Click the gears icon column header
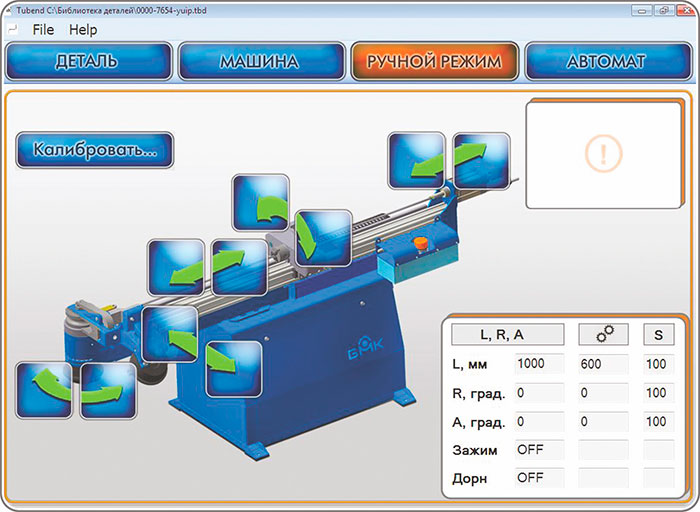 [603, 335]
